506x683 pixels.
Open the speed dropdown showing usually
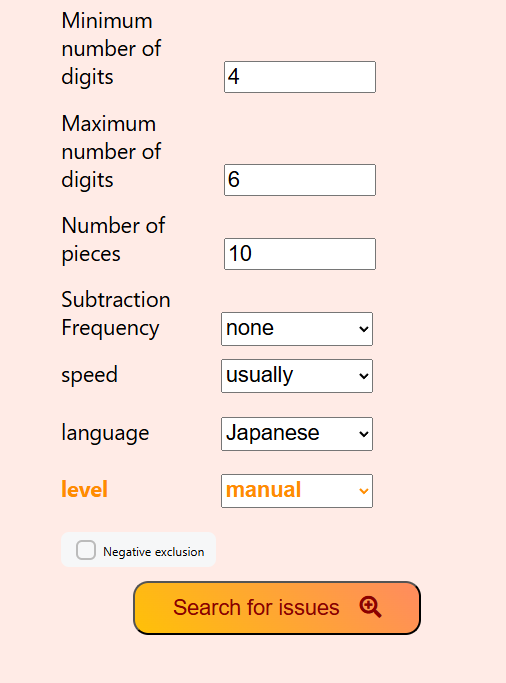coord(297,376)
